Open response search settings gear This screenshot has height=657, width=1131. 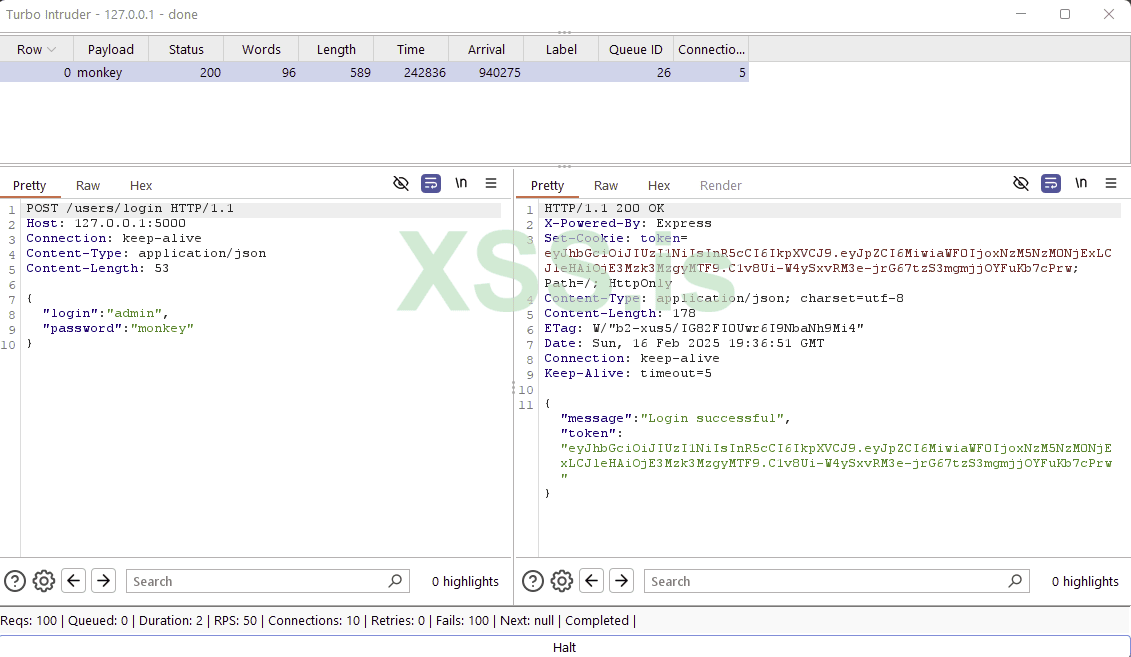point(562,581)
